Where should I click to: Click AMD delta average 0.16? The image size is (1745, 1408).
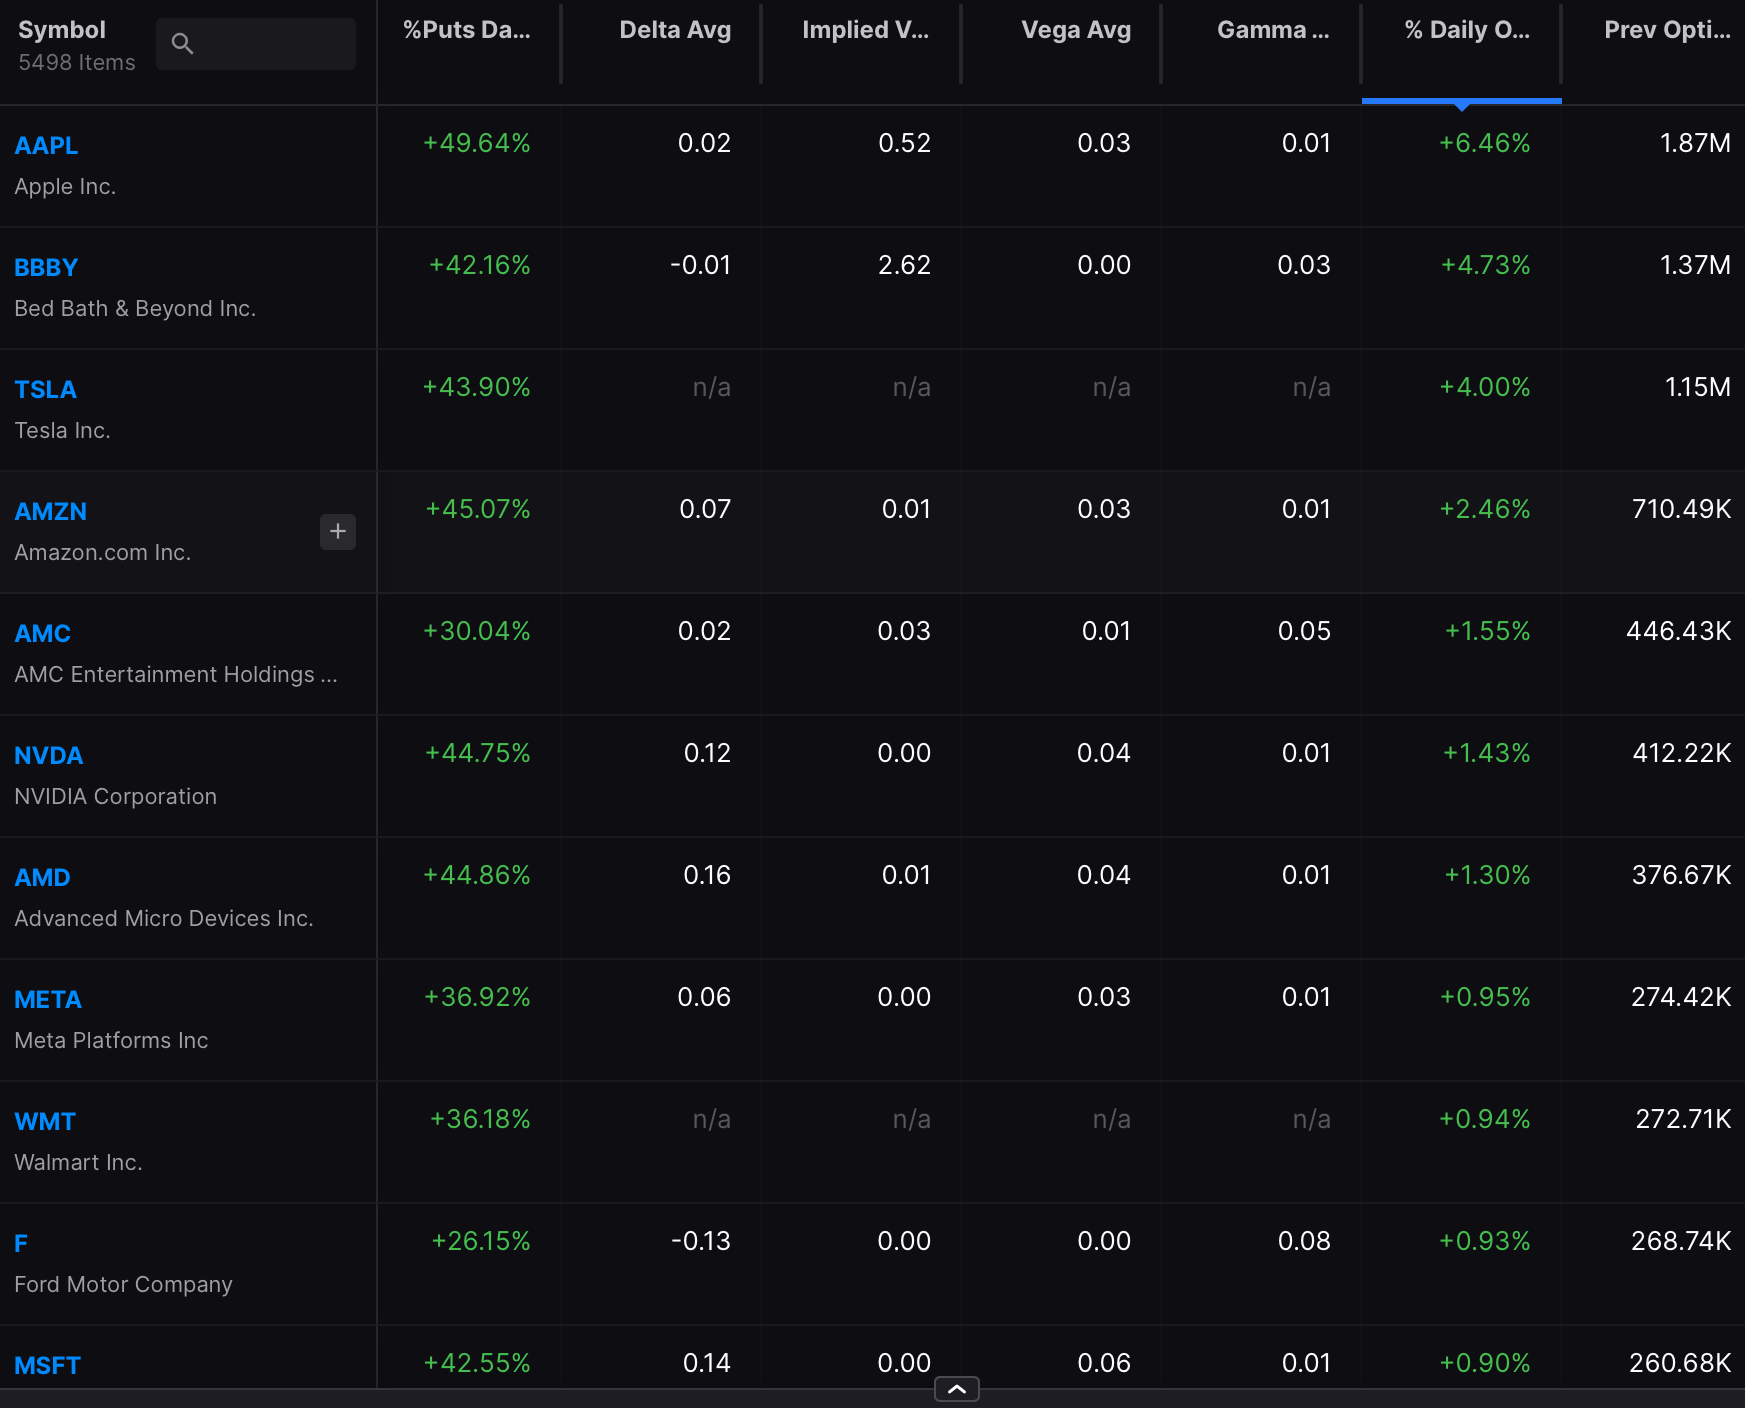click(707, 875)
